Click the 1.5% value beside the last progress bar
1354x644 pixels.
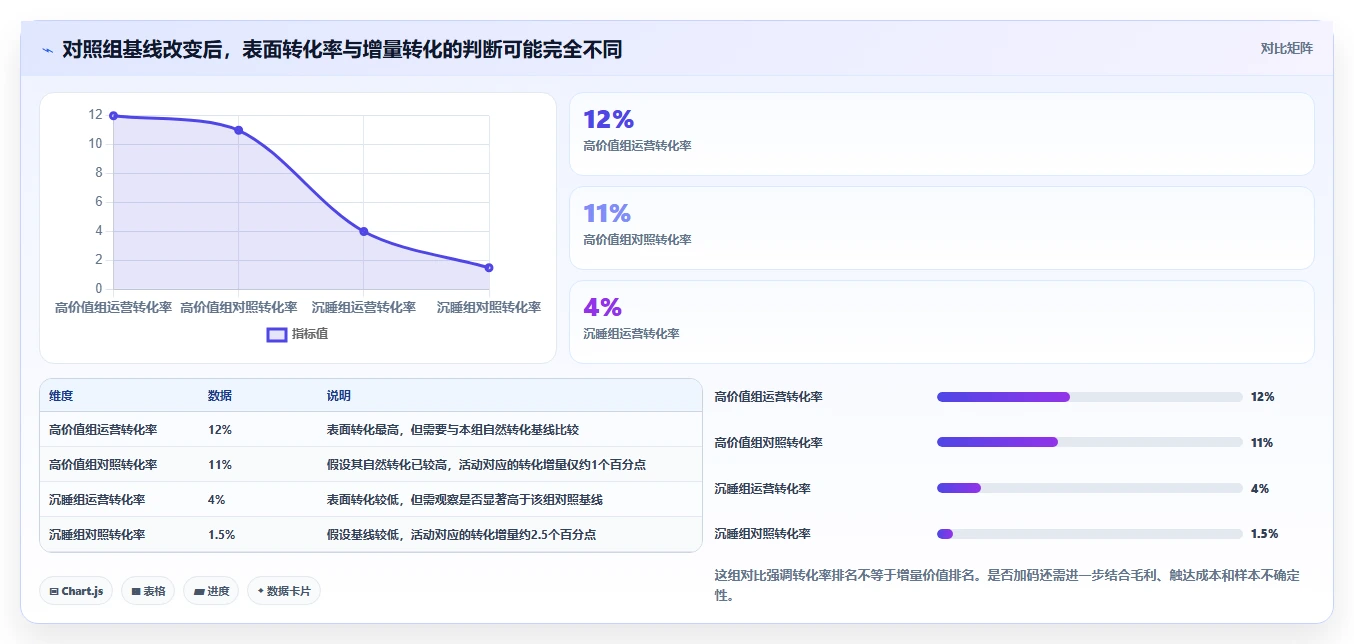click(1264, 534)
